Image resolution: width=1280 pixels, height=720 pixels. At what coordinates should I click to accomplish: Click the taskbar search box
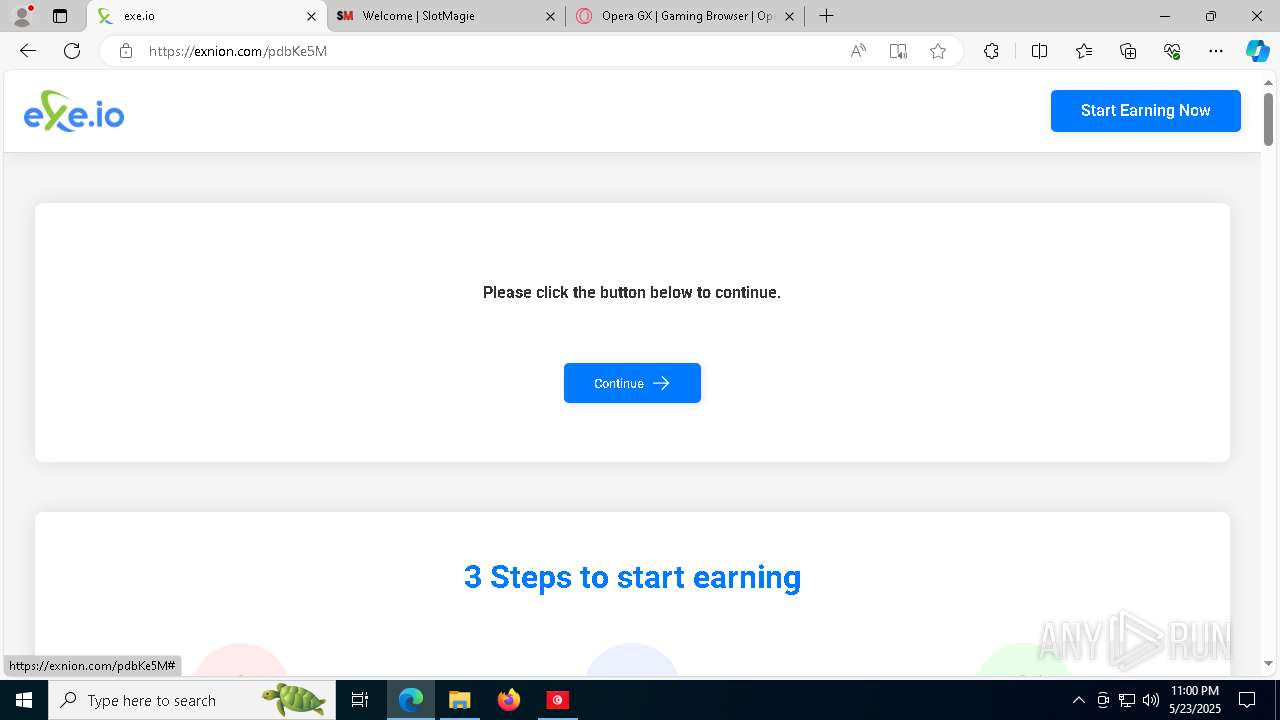point(192,700)
